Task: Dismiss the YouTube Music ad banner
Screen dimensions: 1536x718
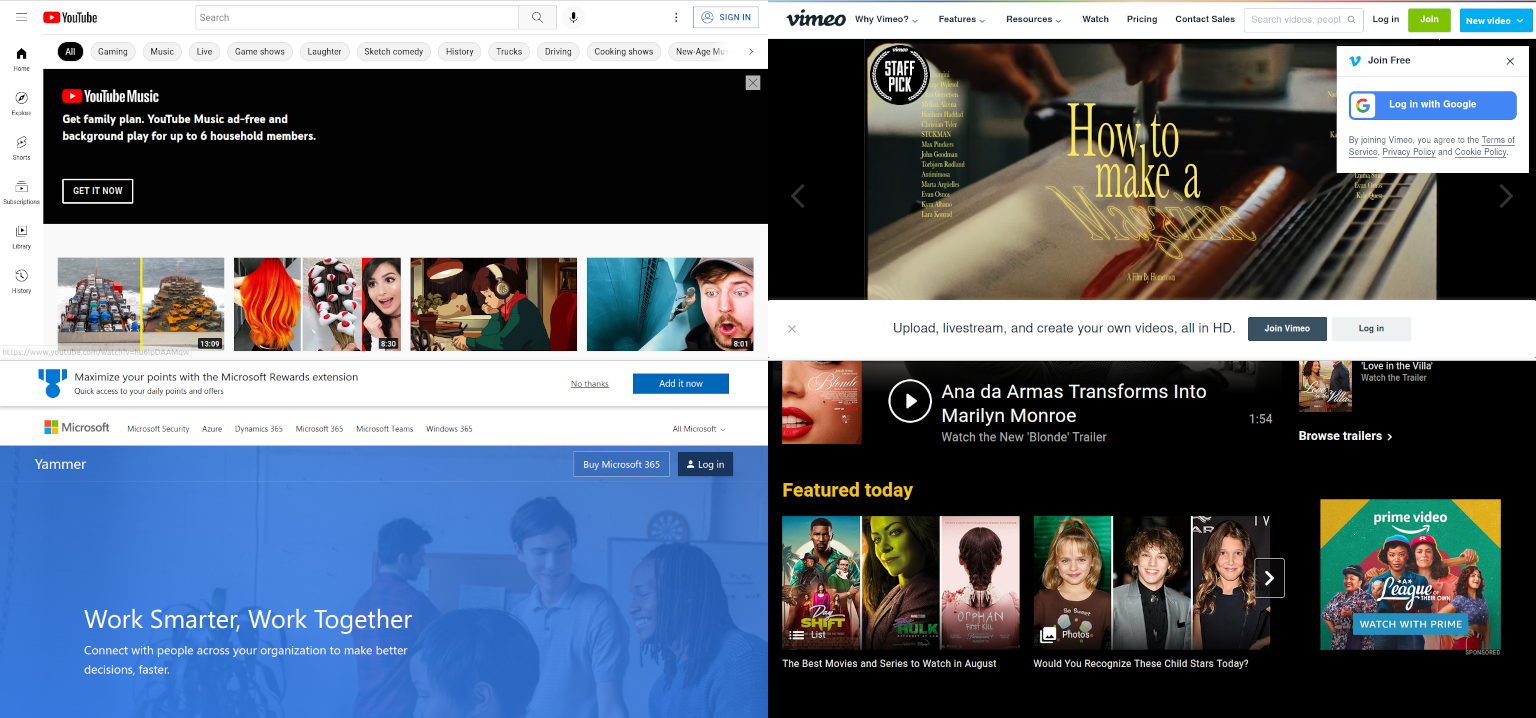Action: (753, 83)
